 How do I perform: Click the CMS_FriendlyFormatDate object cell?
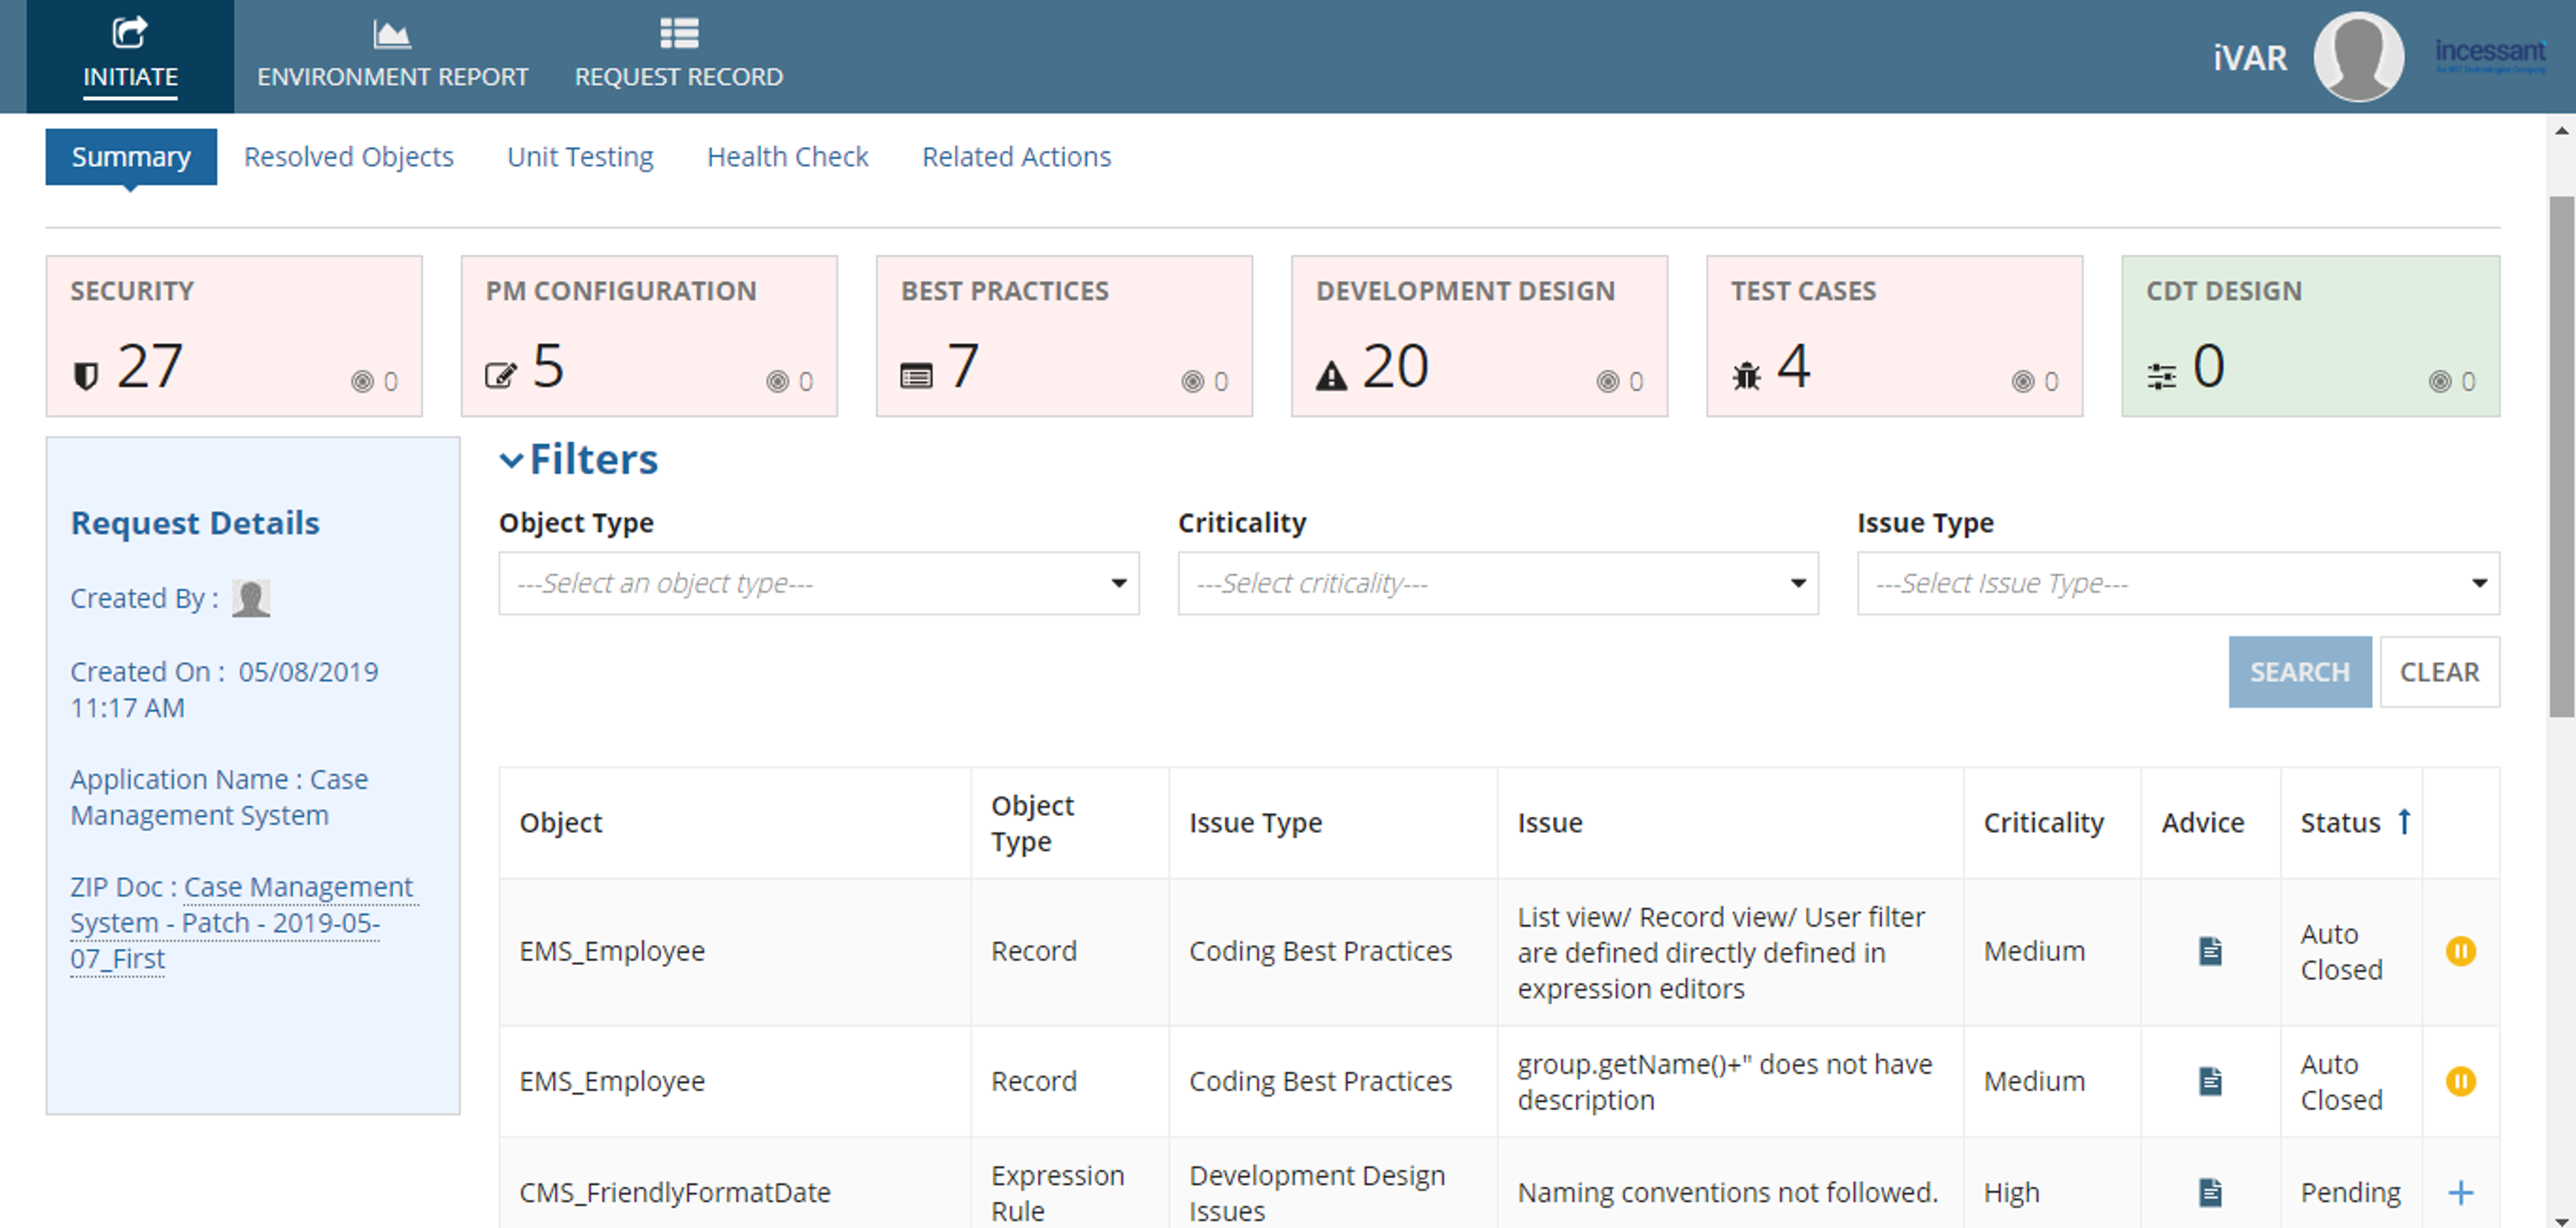675,1192
